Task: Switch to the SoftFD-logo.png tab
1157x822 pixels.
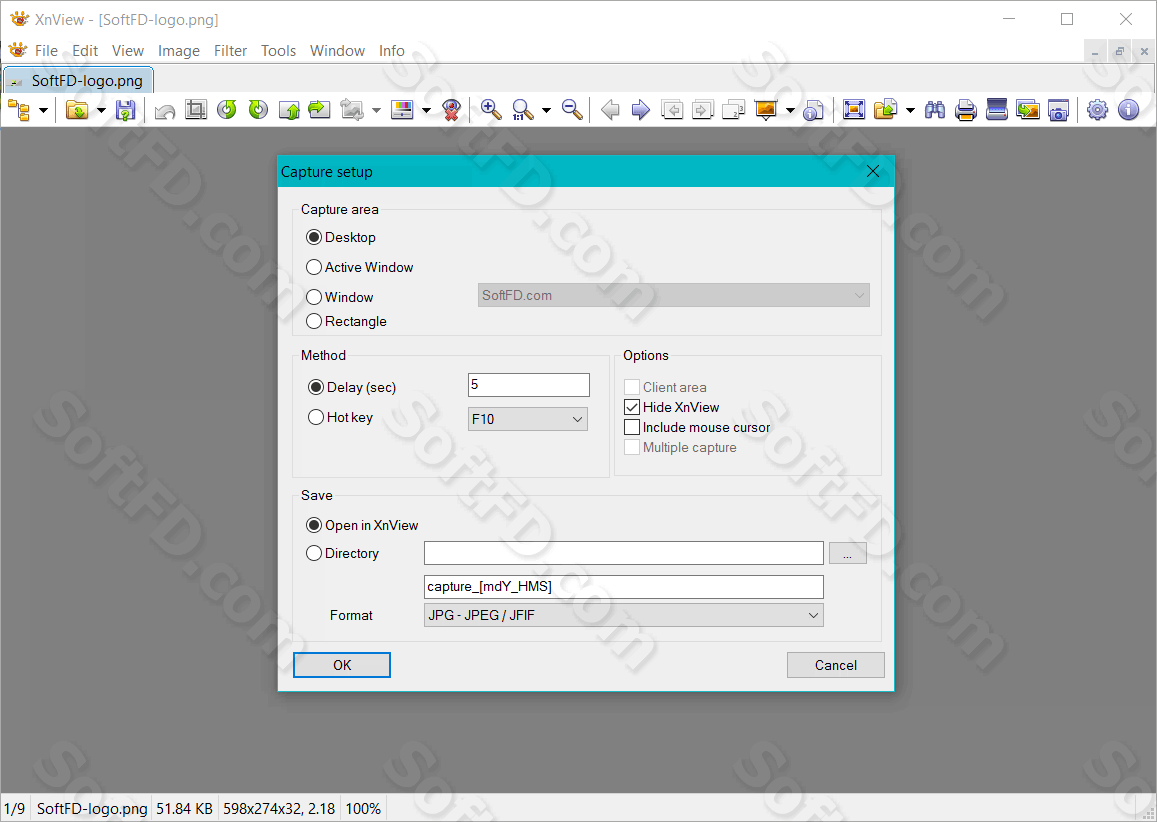Action: (x=78, y=80)
